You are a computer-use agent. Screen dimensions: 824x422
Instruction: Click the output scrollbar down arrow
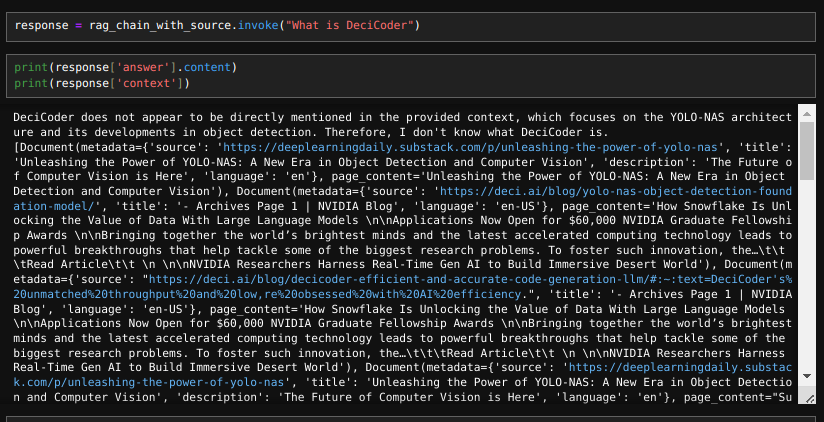click(807, 376)
